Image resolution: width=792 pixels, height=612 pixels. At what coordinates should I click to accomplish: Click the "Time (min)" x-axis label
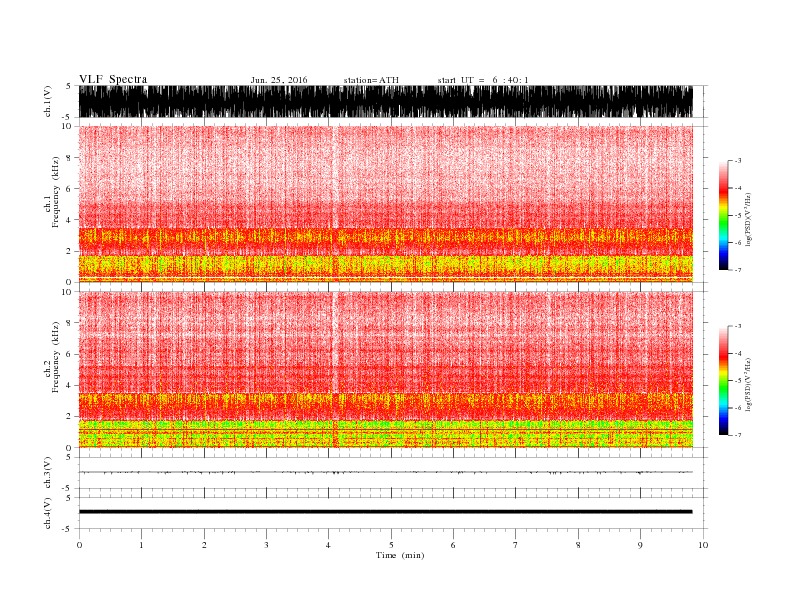pos(400,555)
